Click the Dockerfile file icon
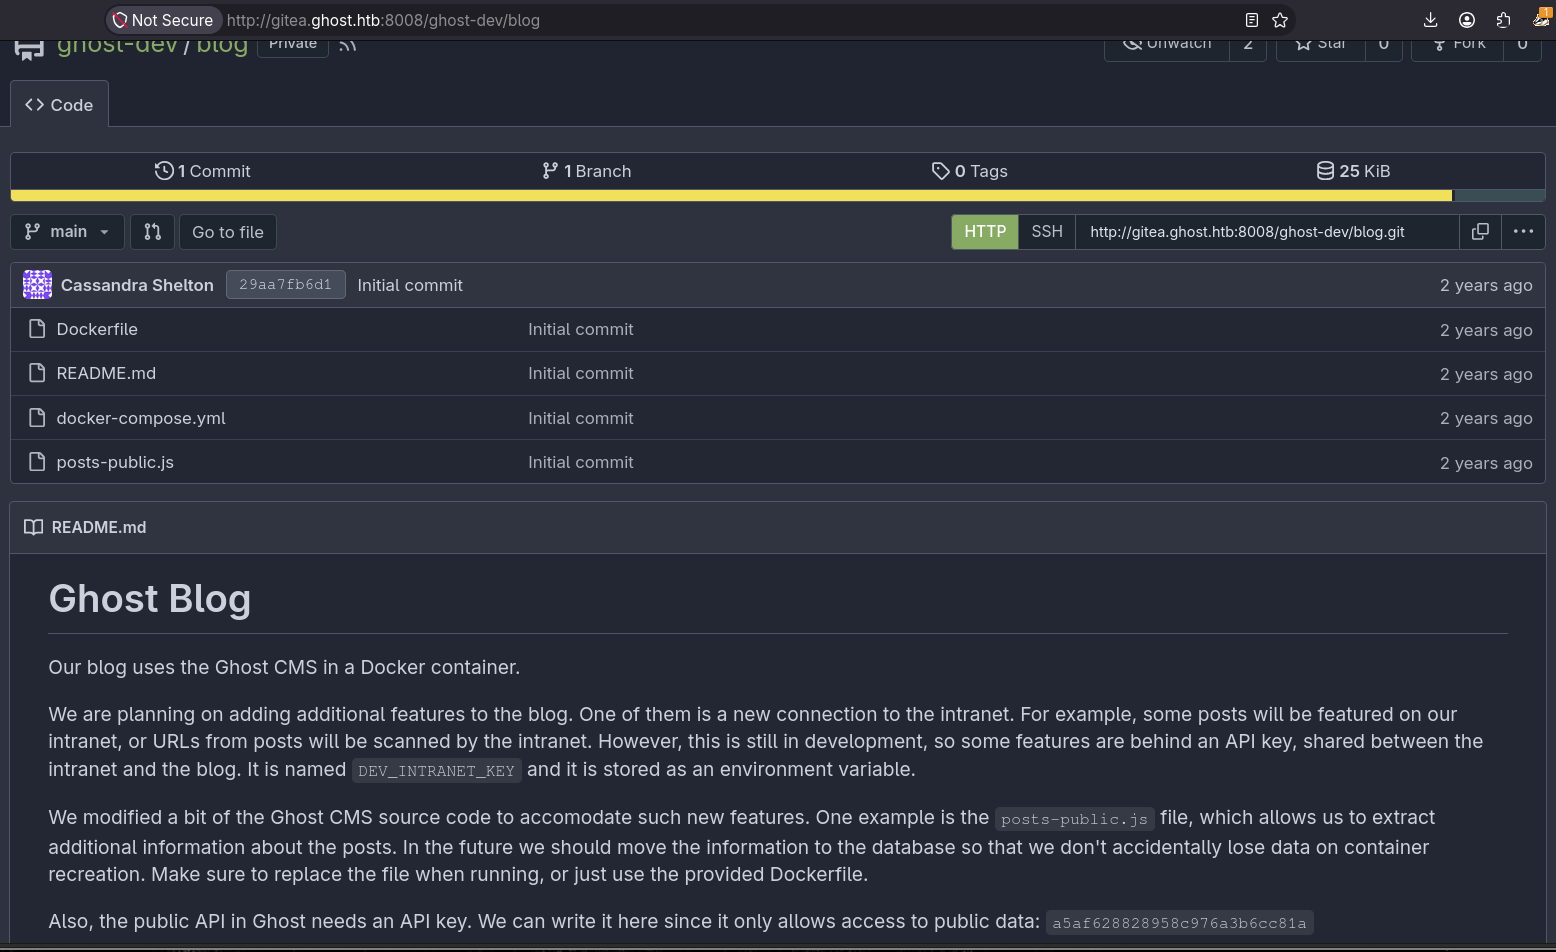Image resolution: width=1556 pixels, height=952 pixels. (x=37, y=329)
